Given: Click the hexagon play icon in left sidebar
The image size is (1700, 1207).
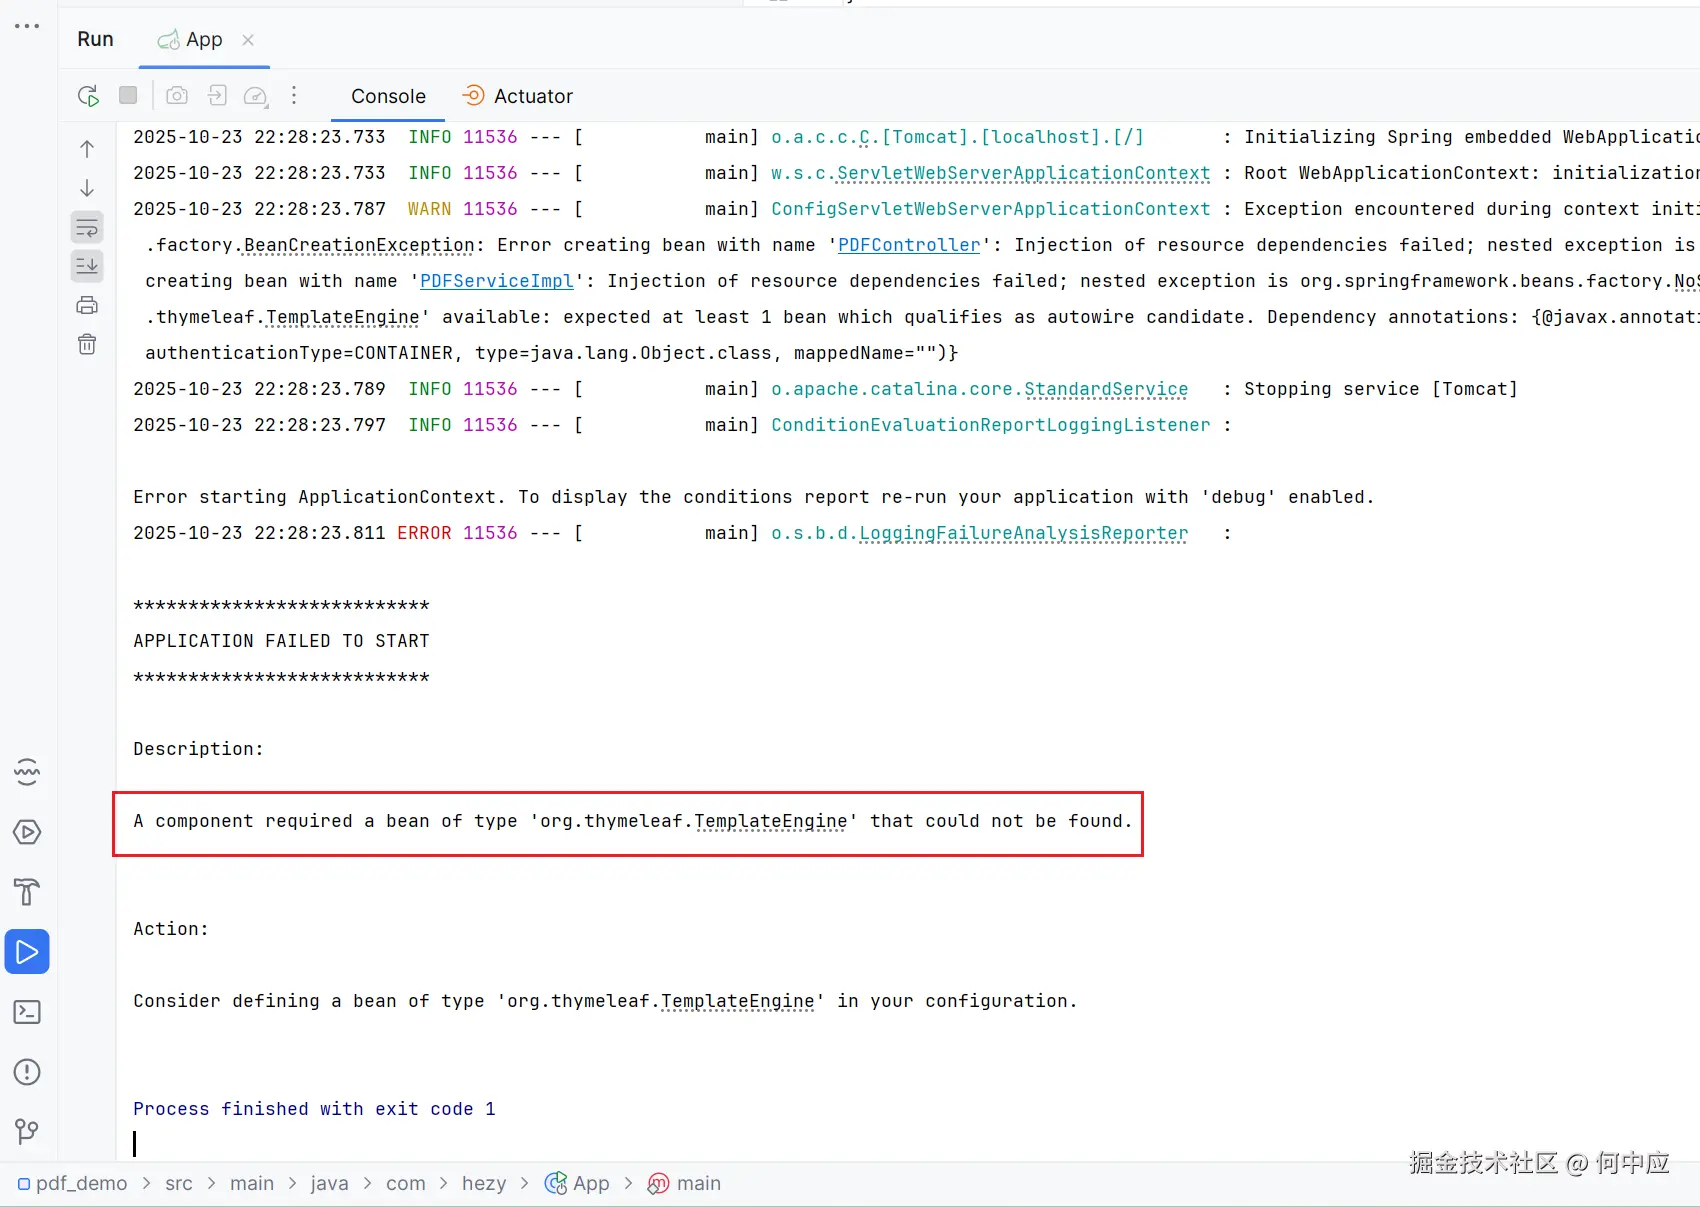Looking at the screenshot, I should tap(27, 832).
